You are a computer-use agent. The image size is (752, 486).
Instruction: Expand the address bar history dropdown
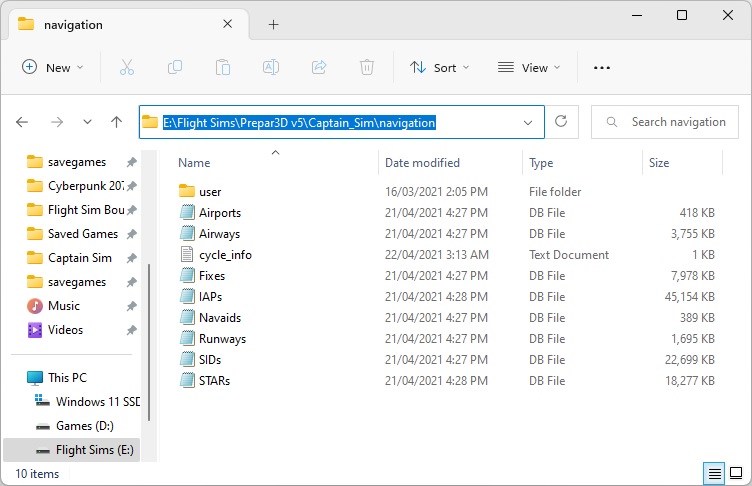coord(528,122)
